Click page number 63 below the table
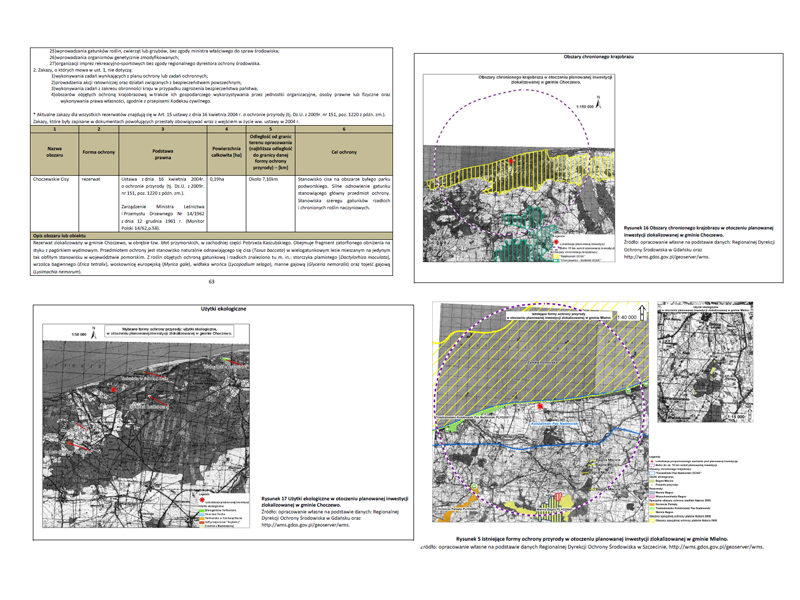The image size is (800, 600). click(x=211, y=281)
